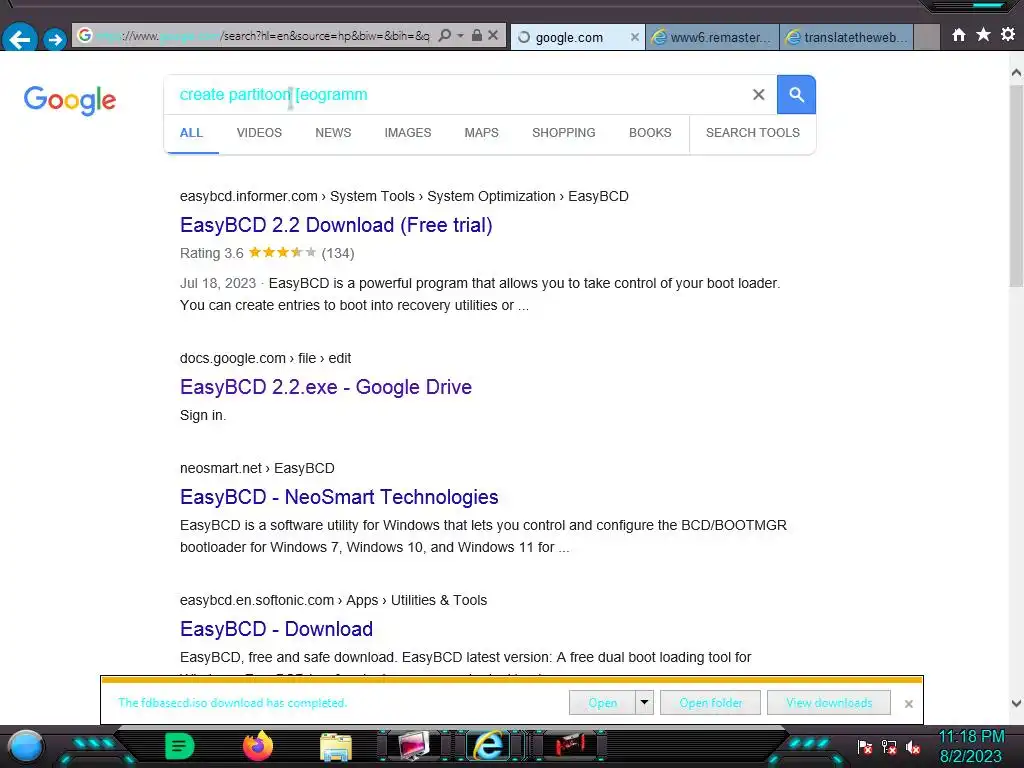This screenshot has width=1024, height=768.
Task: Click Action Center flag tray icon
Action: click(x=865, y=746)
